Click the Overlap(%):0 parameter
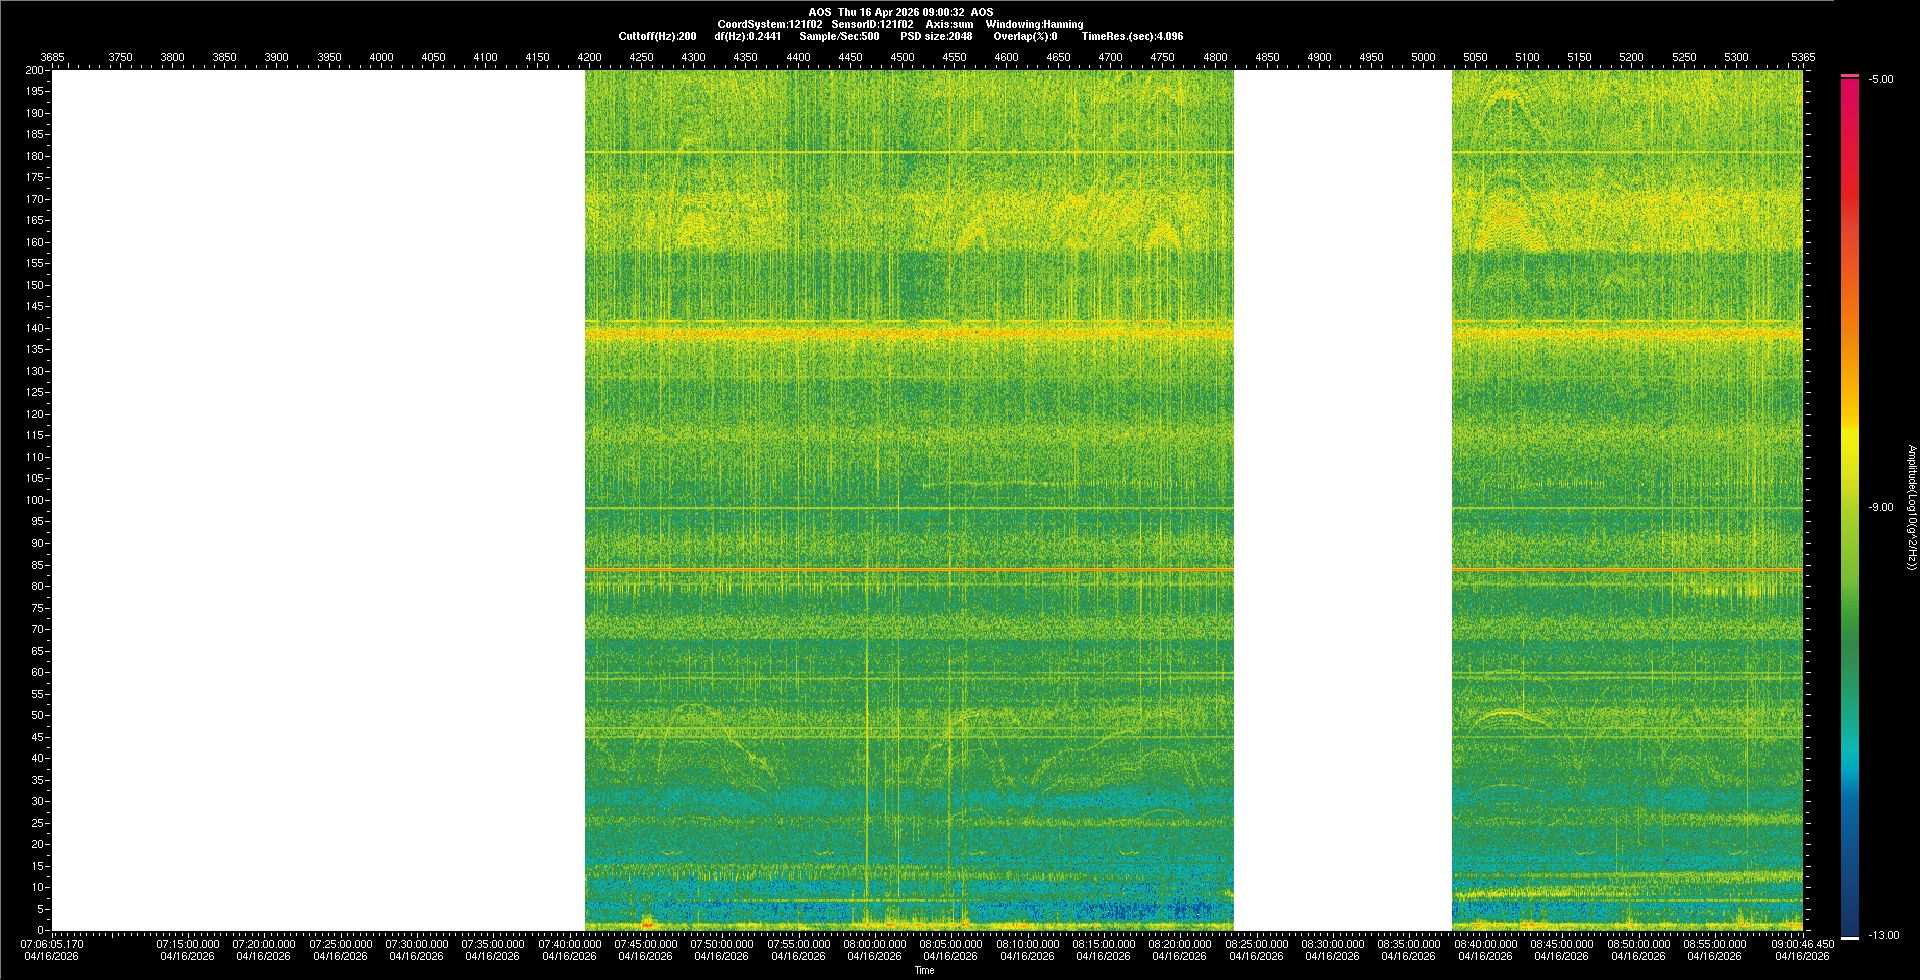This screenshot has height=980, width=1920. 1024,36
